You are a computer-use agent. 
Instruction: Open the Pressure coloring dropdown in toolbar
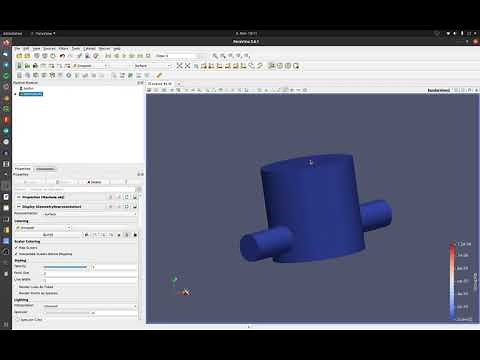(x=91, y=66)
